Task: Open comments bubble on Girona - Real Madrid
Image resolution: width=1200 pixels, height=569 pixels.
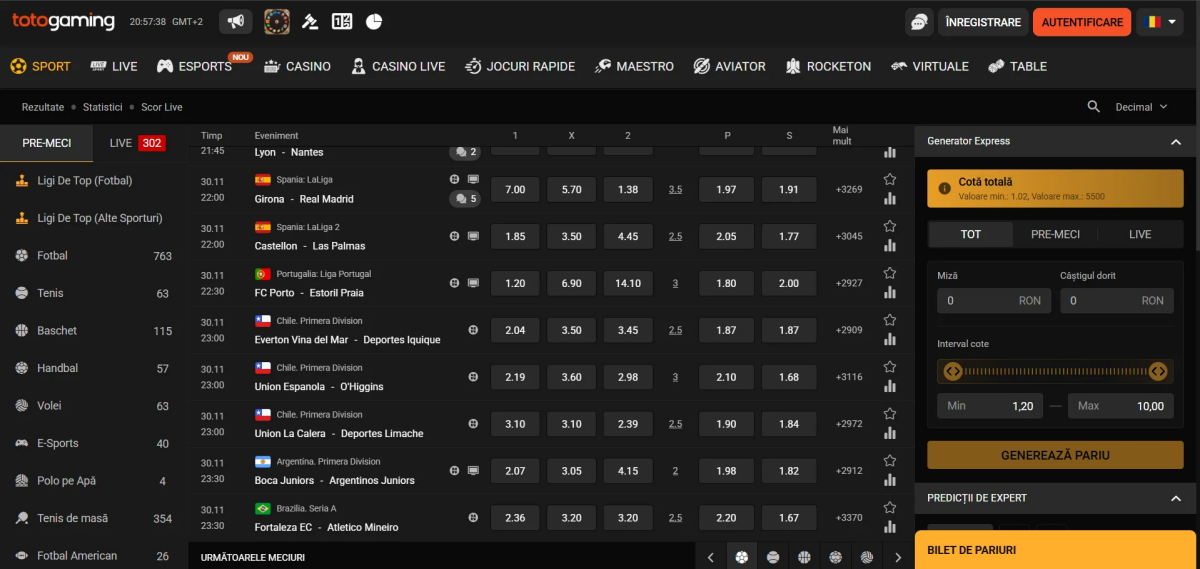Action: click(x=465, y=199)
